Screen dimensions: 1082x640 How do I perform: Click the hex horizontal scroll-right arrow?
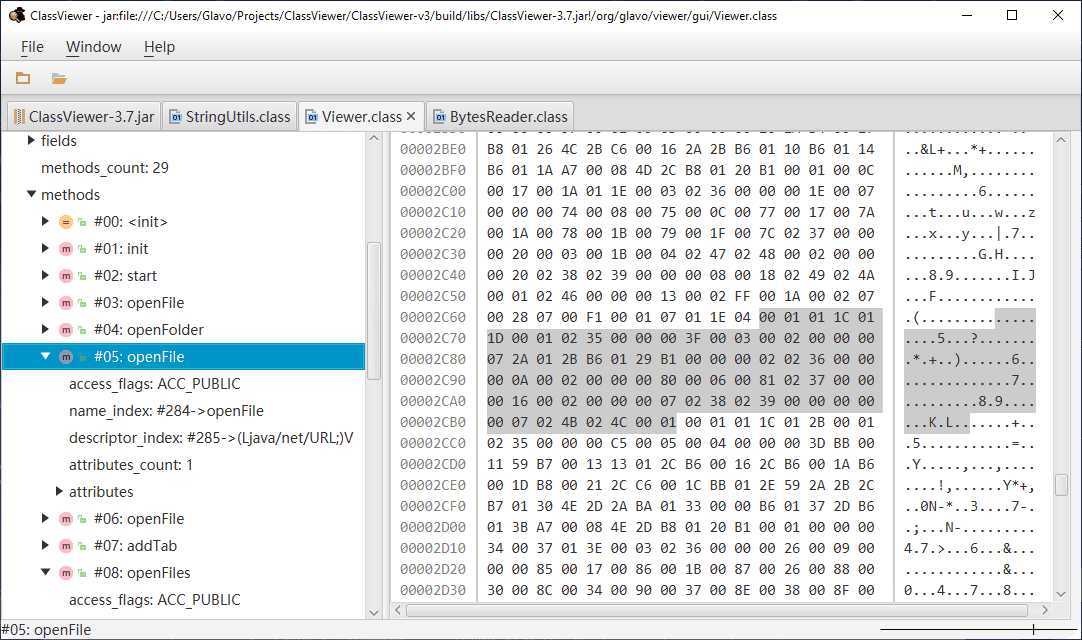pos(1045,610)
